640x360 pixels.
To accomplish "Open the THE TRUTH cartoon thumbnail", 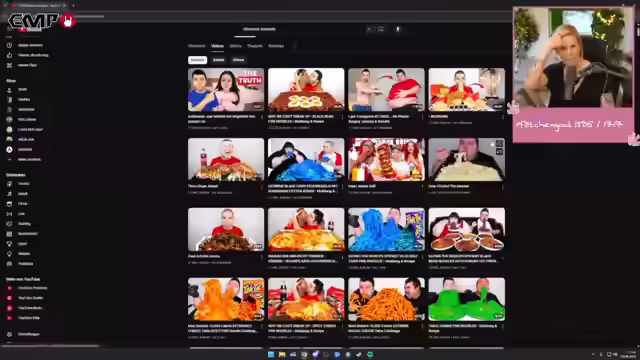I will [x=226, y=90].
